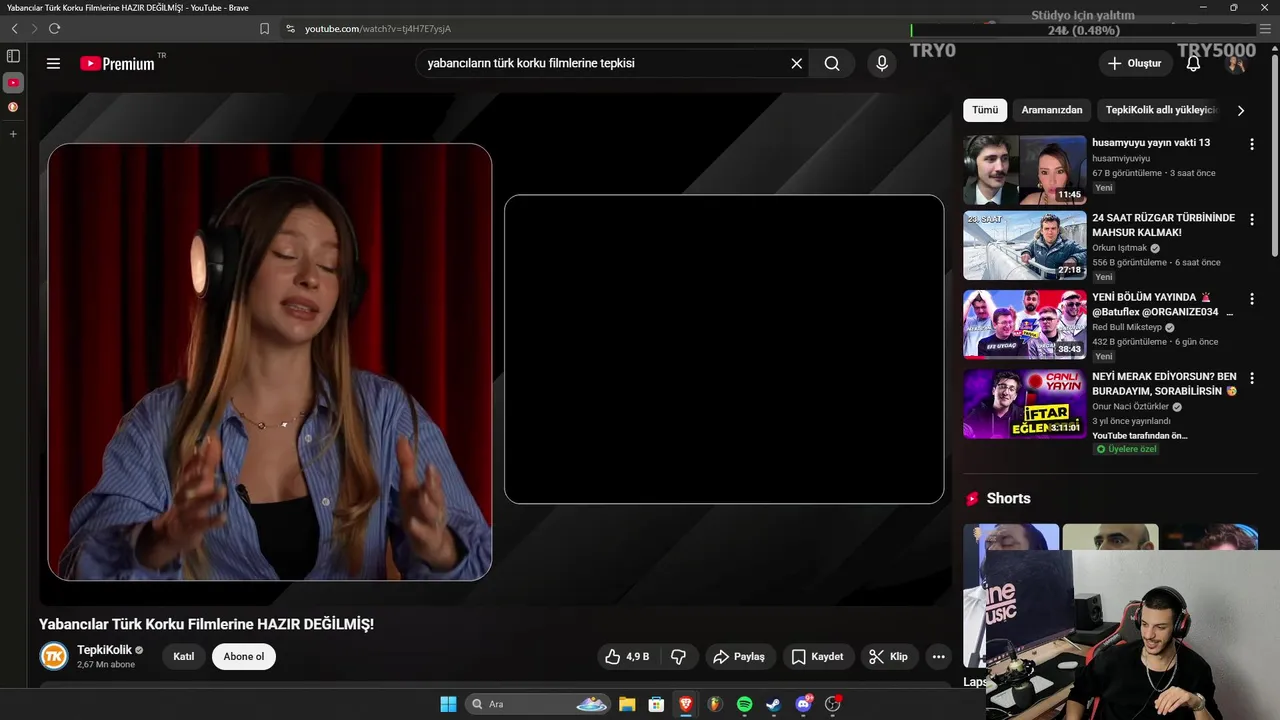Dislike the video with thumbs down
This screenshot has height=720, width=1280.
coord(678,657)
